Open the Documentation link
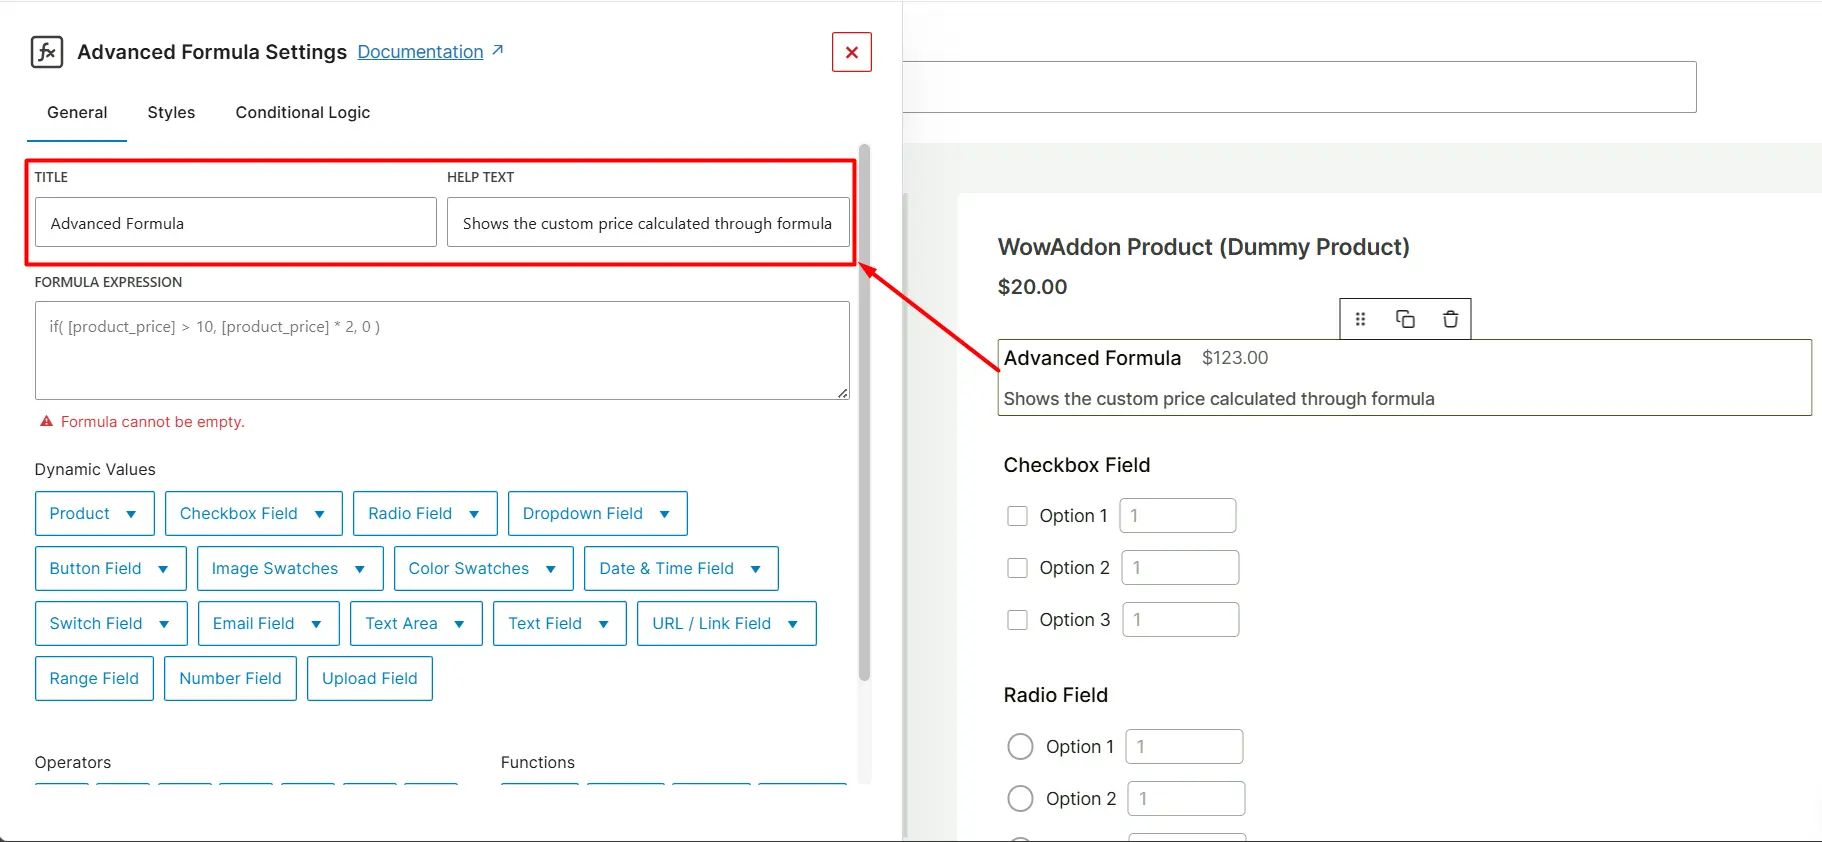Screen dimensions: 1822x842 [x=420, y=52]
